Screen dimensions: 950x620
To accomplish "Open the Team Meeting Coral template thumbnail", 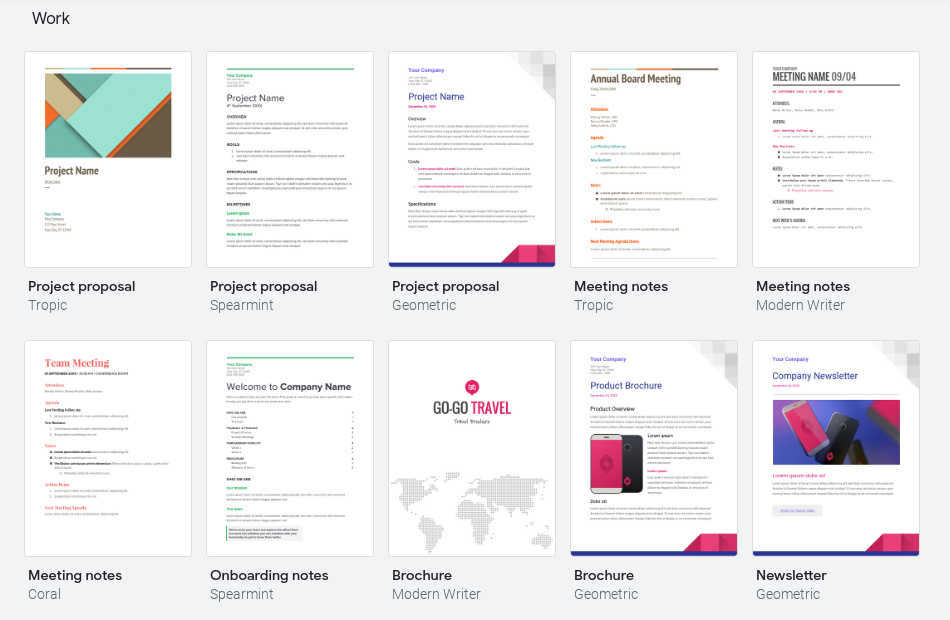I will pos(108,448).
